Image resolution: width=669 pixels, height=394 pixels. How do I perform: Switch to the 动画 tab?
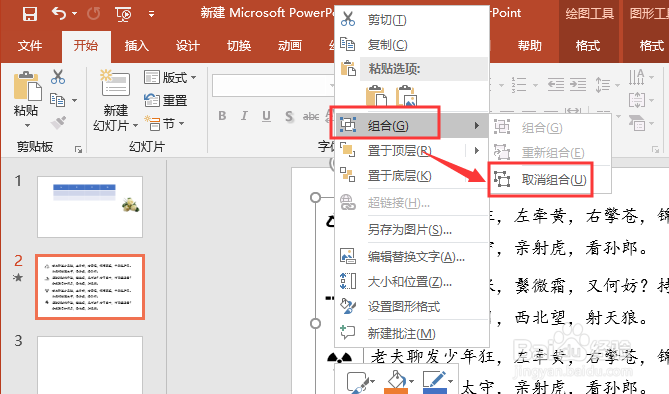click(x=290, y=45)
